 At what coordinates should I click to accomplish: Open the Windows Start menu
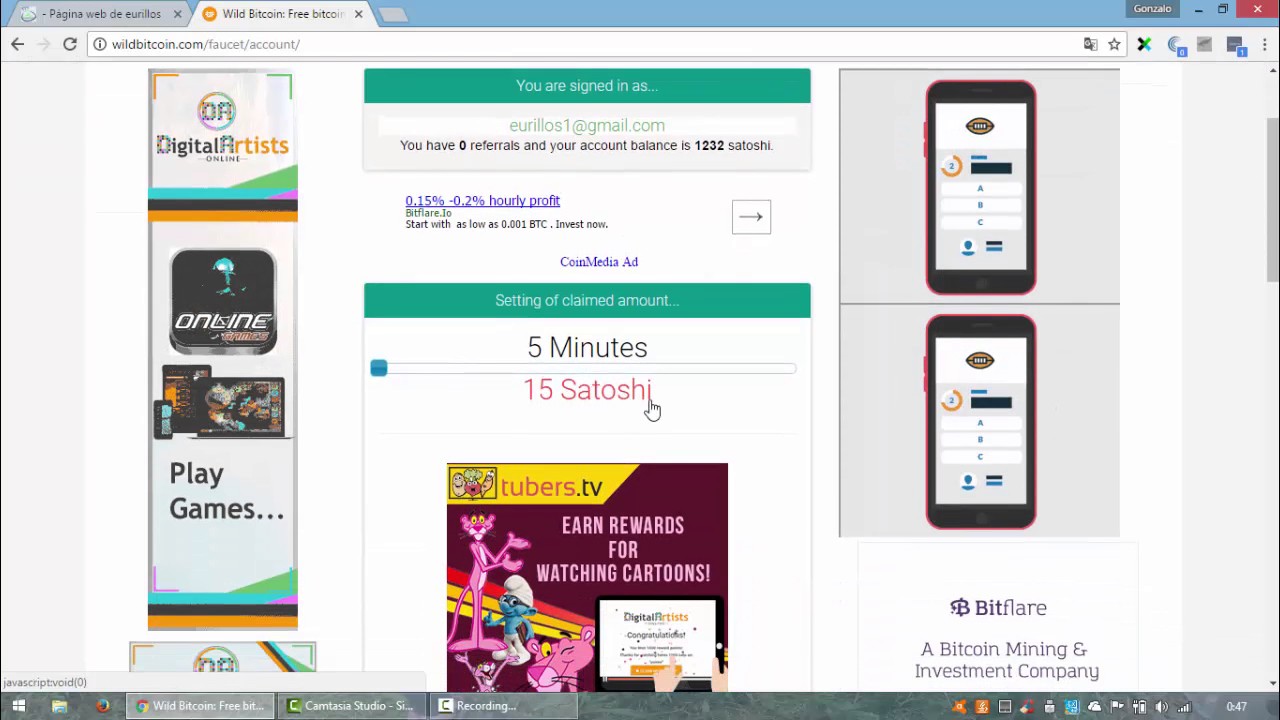(x=18, y=706)
